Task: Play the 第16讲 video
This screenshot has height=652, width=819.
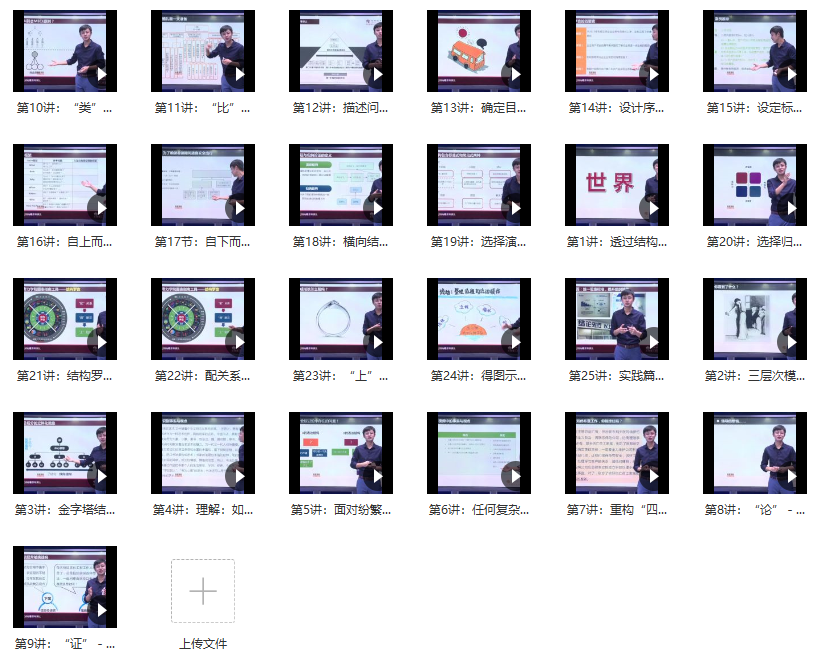Action: point(100,208)
